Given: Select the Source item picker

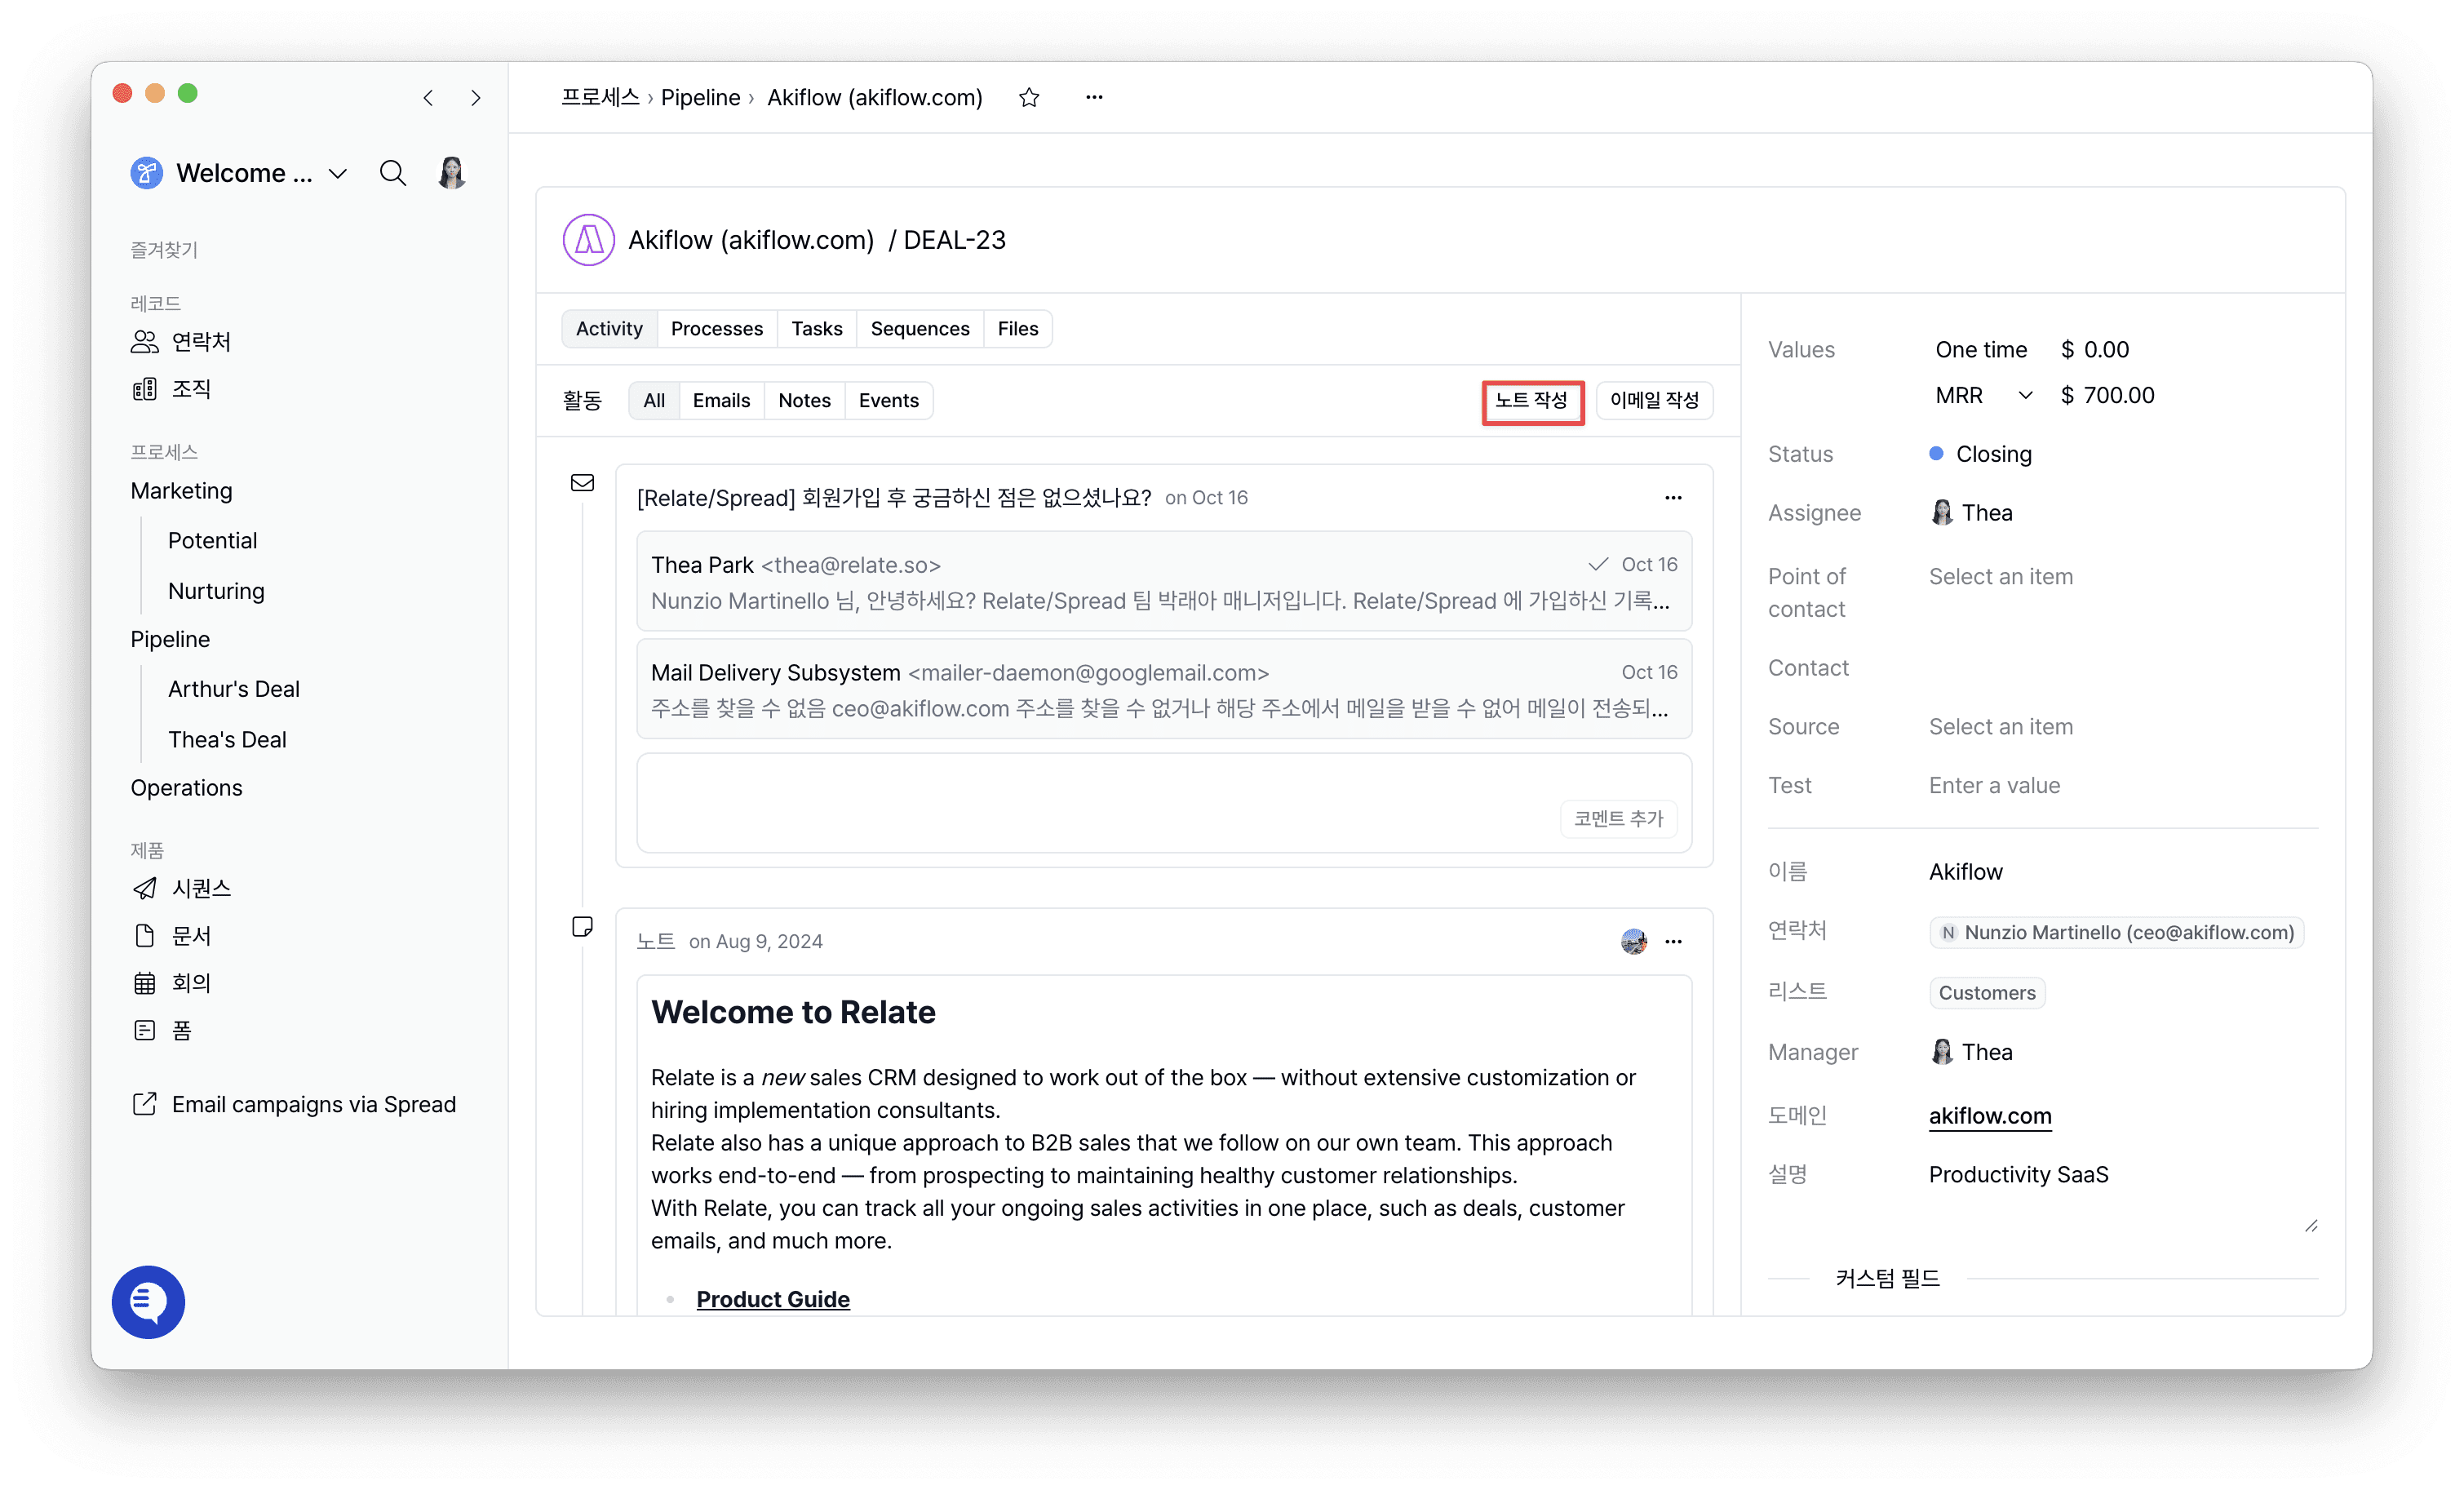Looking at the screenshot, I should tap(2000, 727).
